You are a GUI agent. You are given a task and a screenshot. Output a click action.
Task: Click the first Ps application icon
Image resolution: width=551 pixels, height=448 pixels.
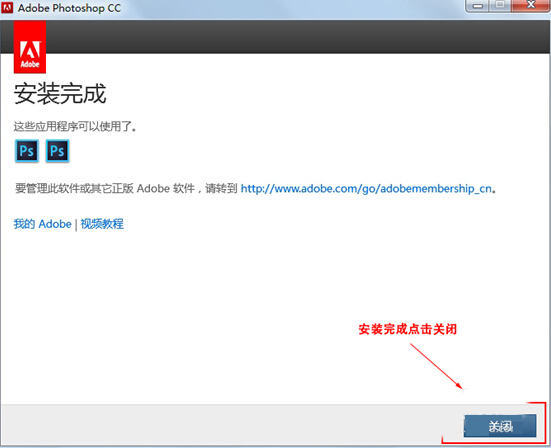click(x=27, y=151)
